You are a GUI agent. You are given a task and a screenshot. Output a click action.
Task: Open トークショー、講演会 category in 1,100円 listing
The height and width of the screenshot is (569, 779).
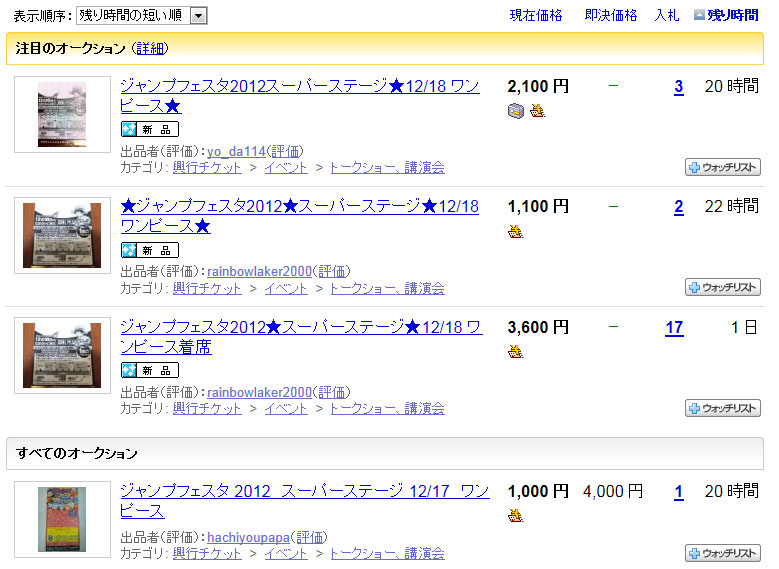tap(388, 288)
